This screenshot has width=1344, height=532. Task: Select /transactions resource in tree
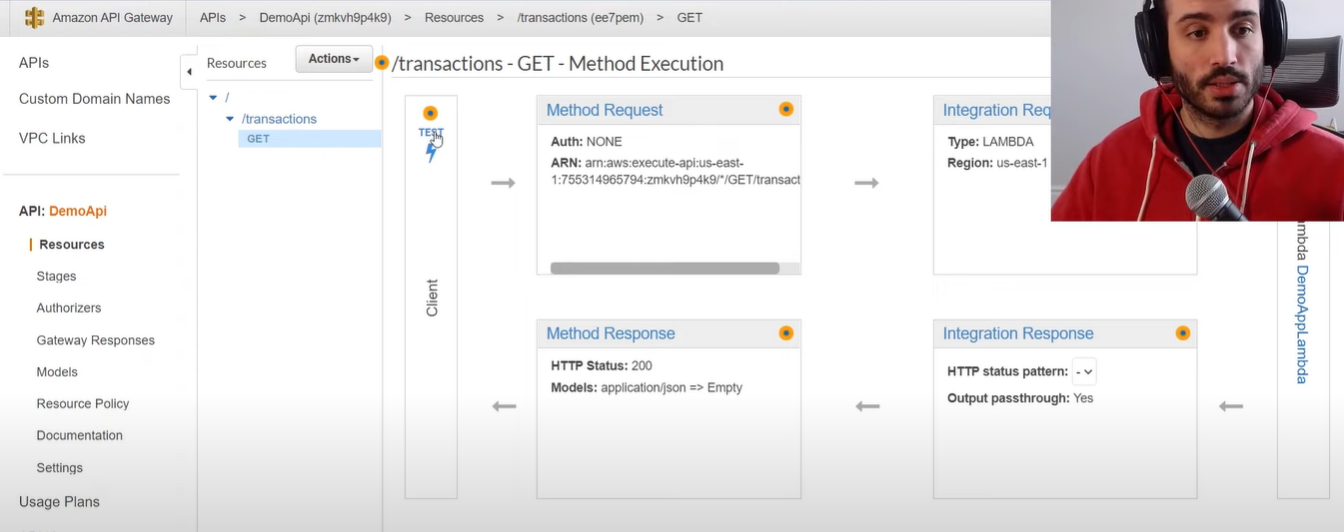[279, 119]
